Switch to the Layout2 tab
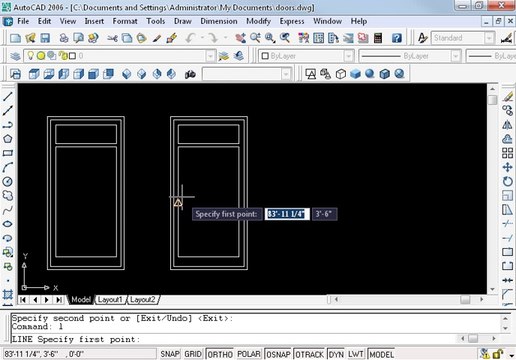 pyautogui.click(x=142, y=300)
